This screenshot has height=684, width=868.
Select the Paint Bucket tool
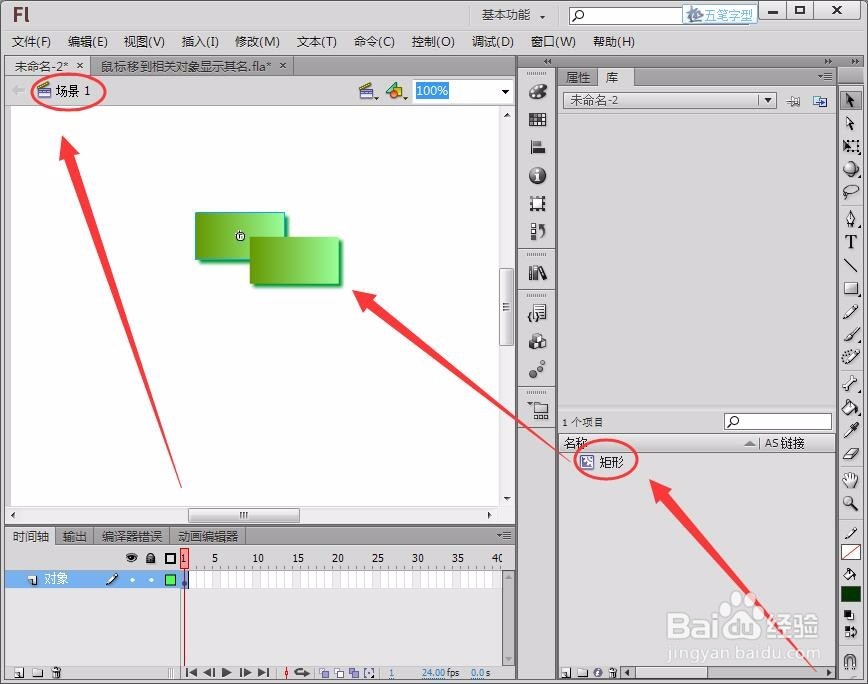pos(850,407)
